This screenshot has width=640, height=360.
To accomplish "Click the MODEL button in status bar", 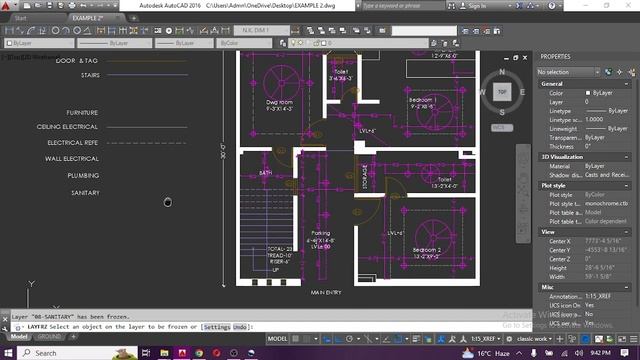I will coord(278,339).
